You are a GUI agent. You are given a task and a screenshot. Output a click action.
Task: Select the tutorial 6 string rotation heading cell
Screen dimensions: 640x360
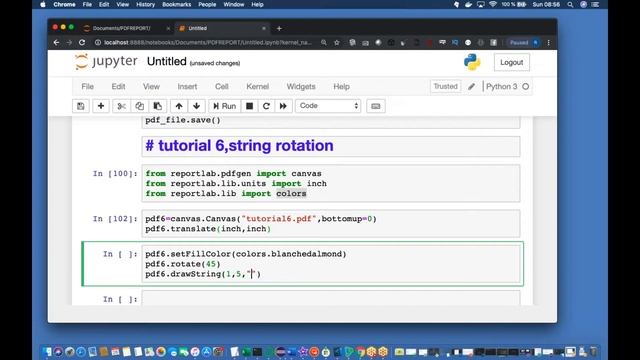pyautogui.click(x=331, y=146)
